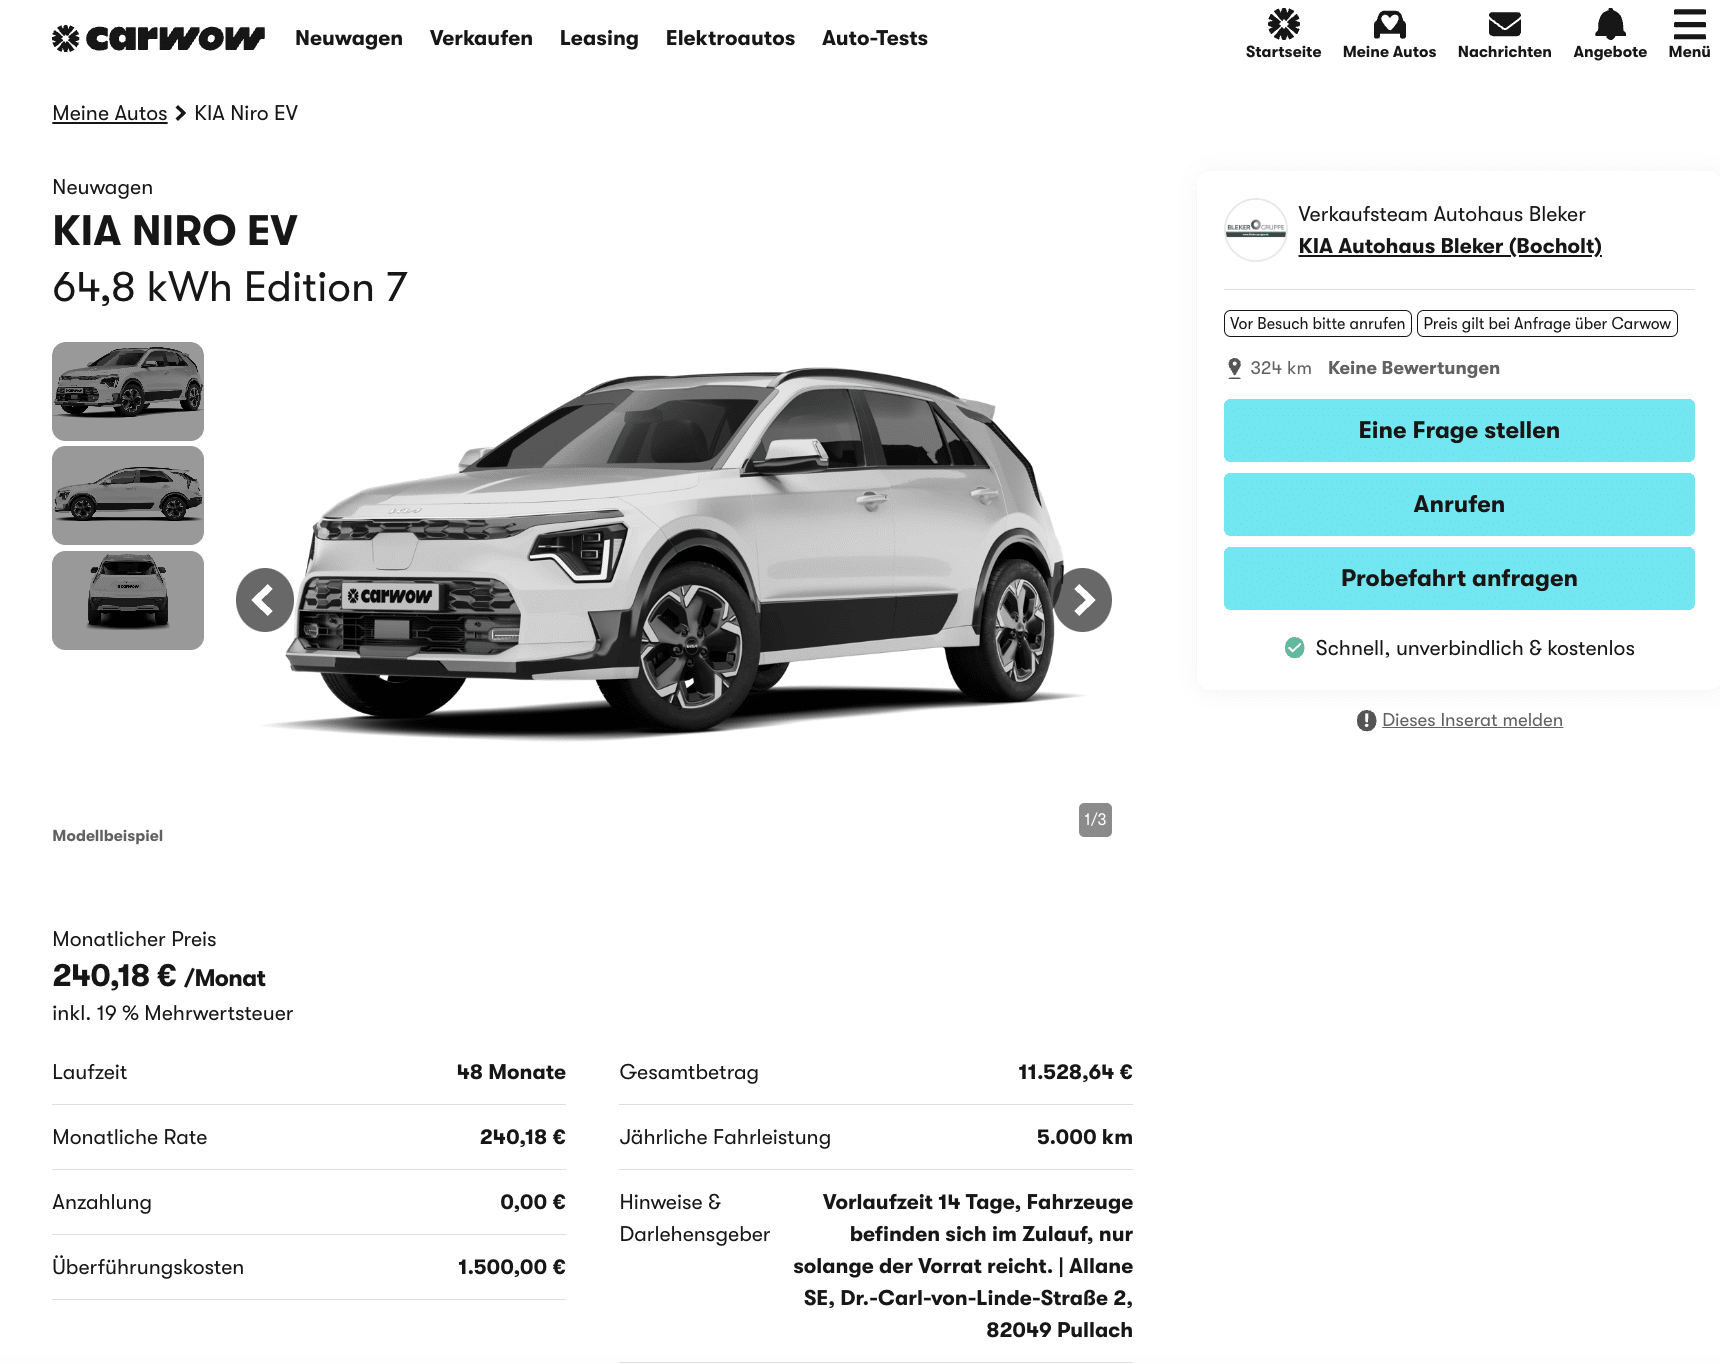Click the Carwow logo
This screenshot has width=1720, height=1364.
(x=158, y=38)
